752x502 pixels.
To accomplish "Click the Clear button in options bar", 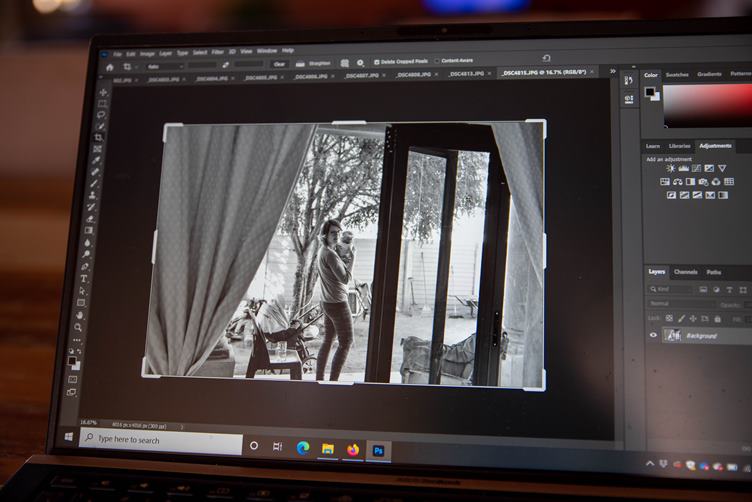I will tap(279, 64).
